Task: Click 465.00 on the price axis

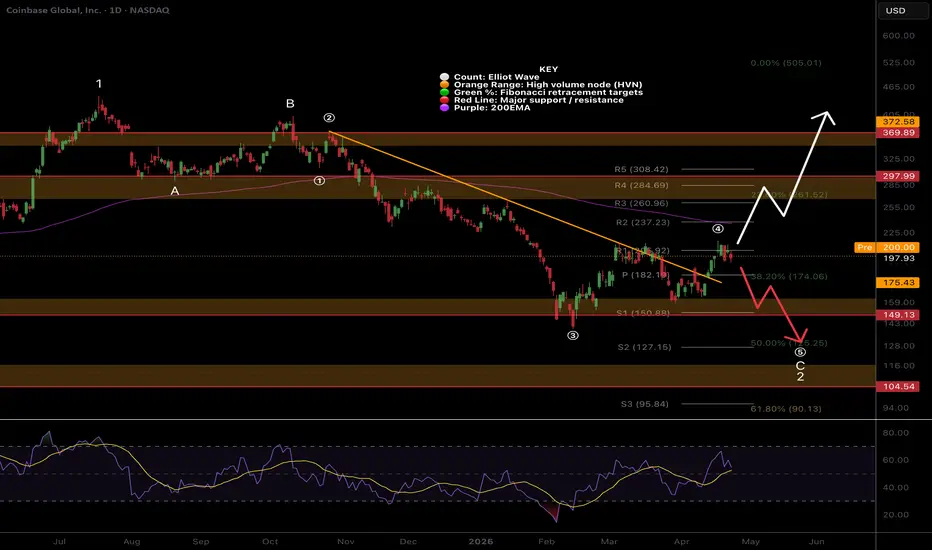Action: pyautogui.click(x=899, y=87)
